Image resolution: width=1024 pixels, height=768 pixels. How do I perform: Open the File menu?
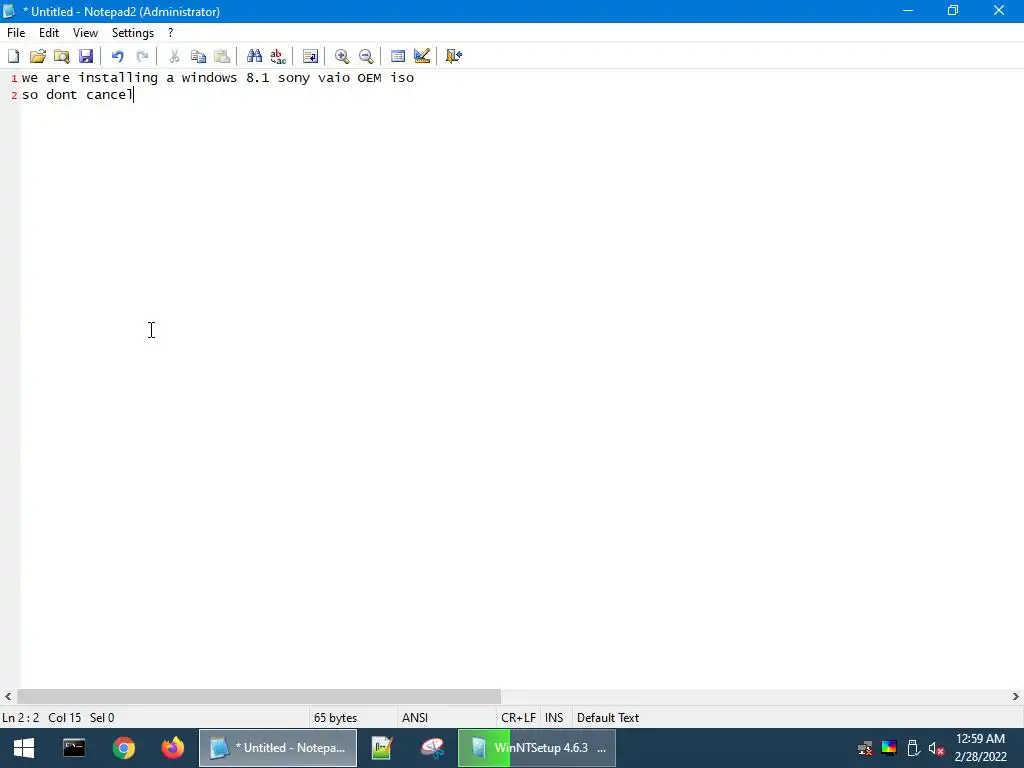[x=16, y=33]
